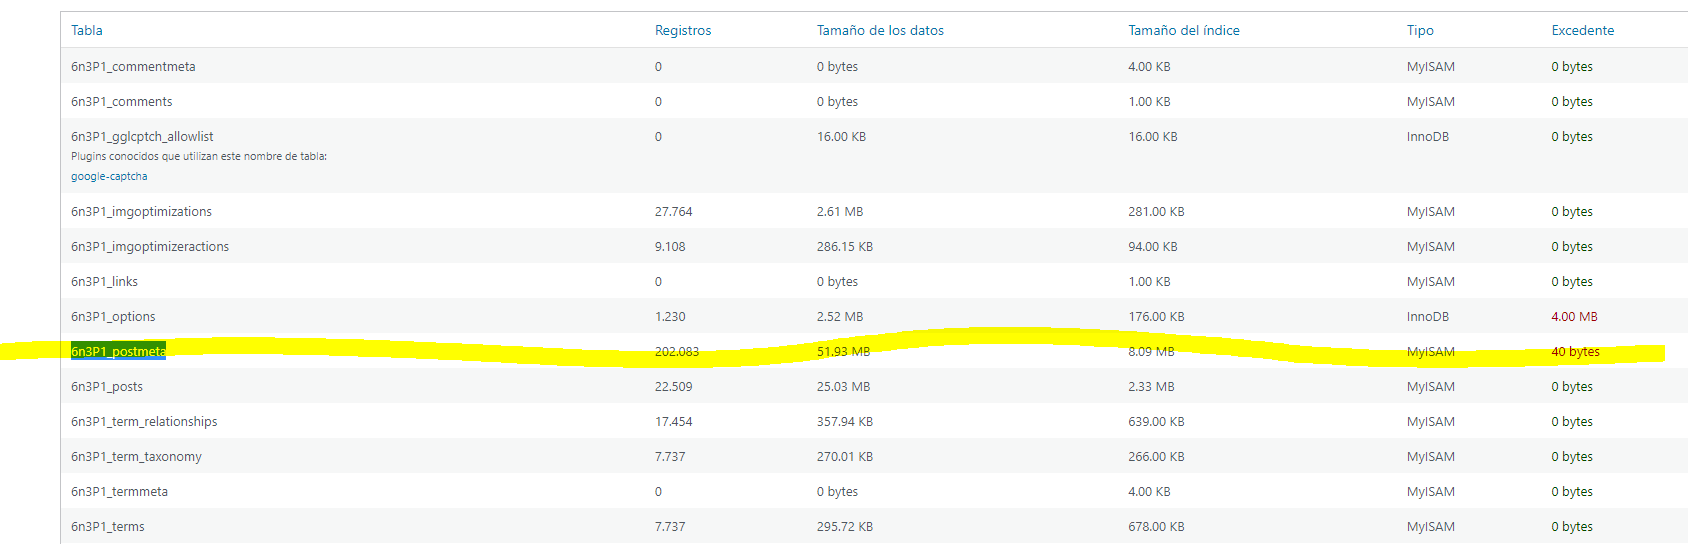Select table name 6n3P1_options
Screen dimensions: 1688x544
(113, 317)
